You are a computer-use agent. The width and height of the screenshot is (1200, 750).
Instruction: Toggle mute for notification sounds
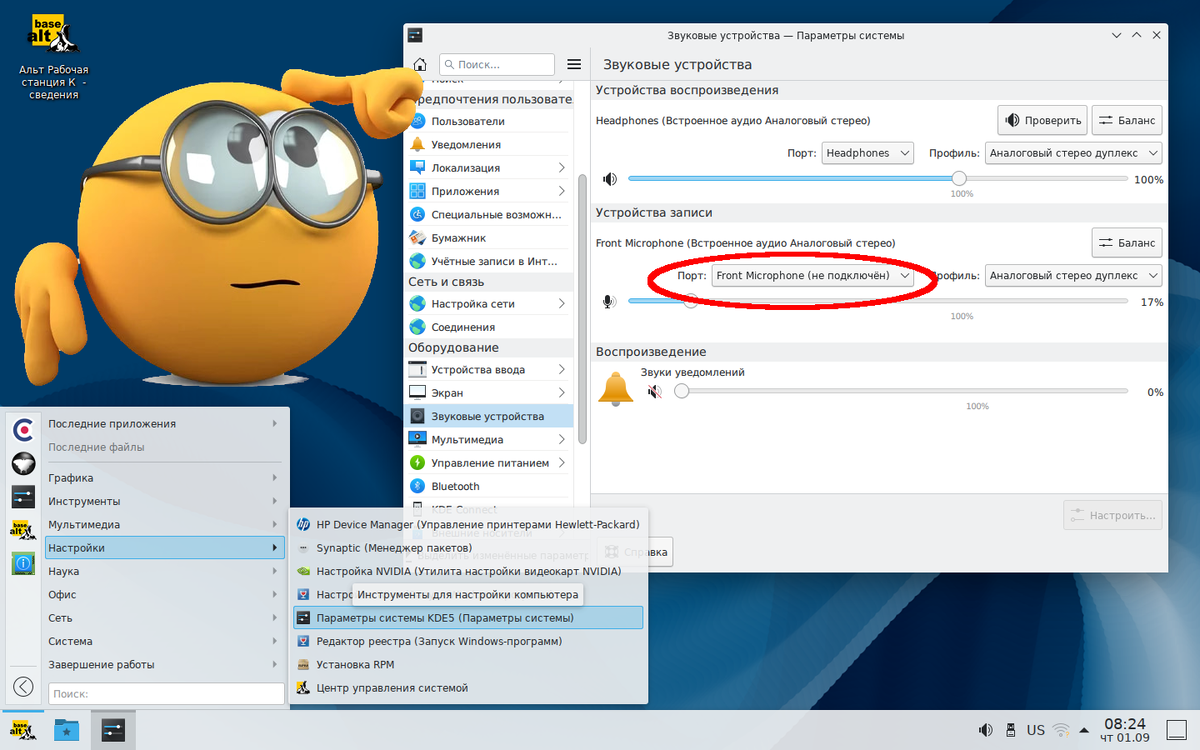click(654, 392)
